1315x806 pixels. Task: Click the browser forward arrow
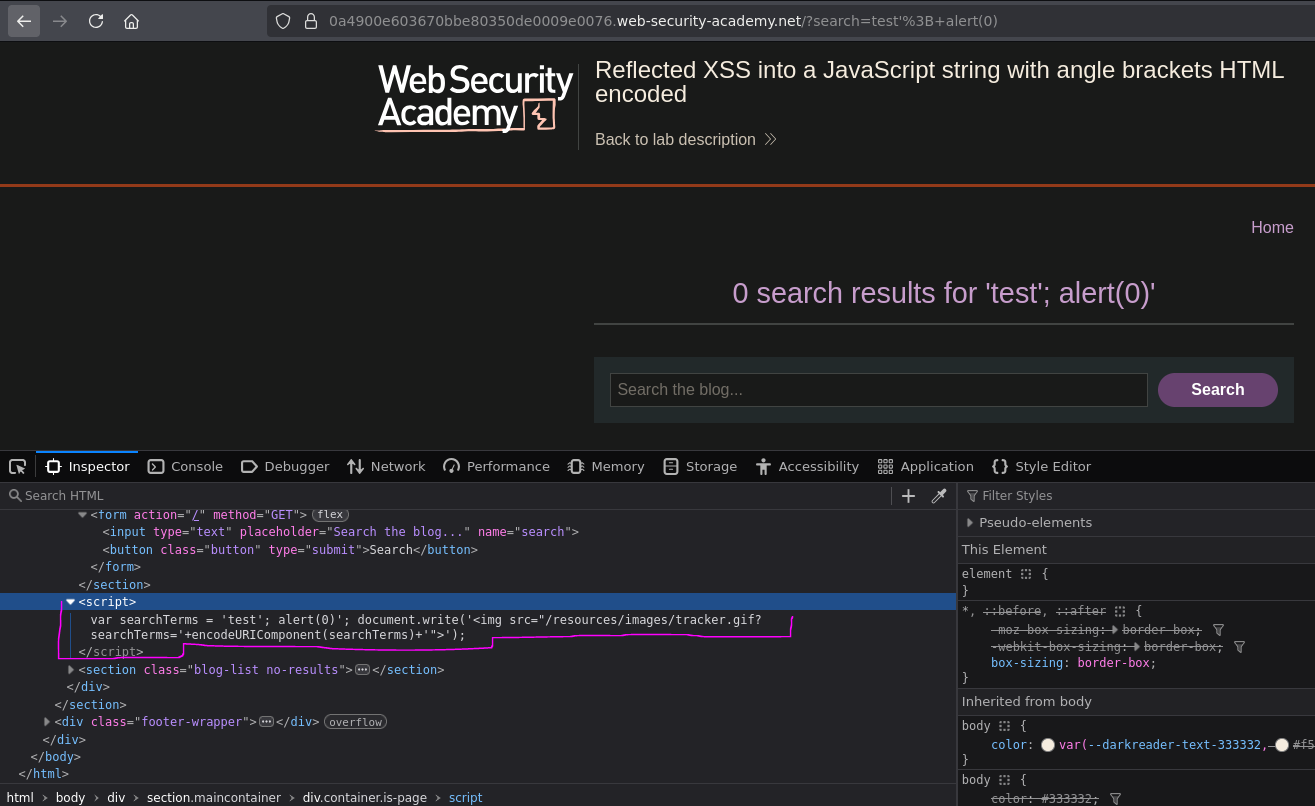click(x=60, y=21)
